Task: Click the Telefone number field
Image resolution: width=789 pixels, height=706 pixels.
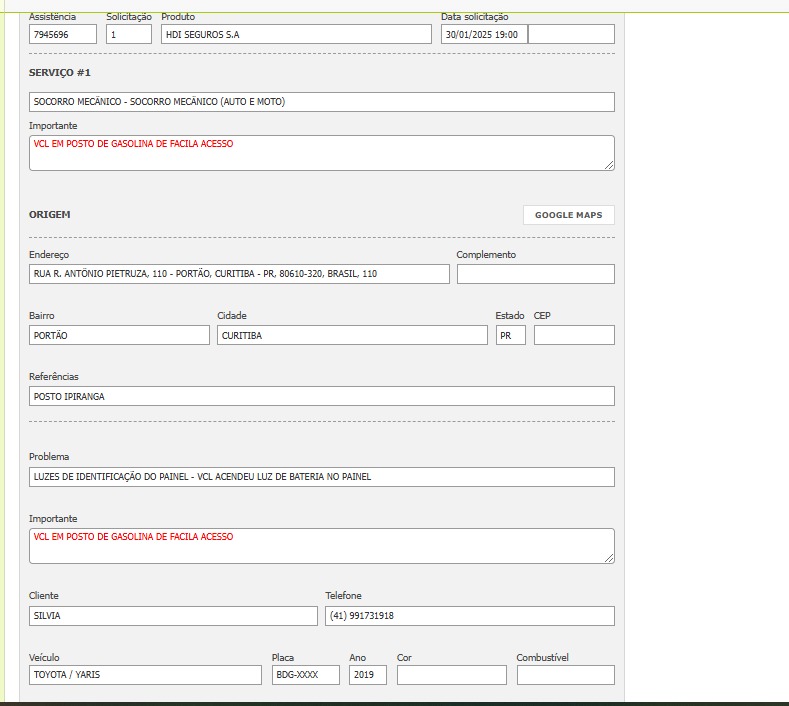Action: [x=469, y=616]
